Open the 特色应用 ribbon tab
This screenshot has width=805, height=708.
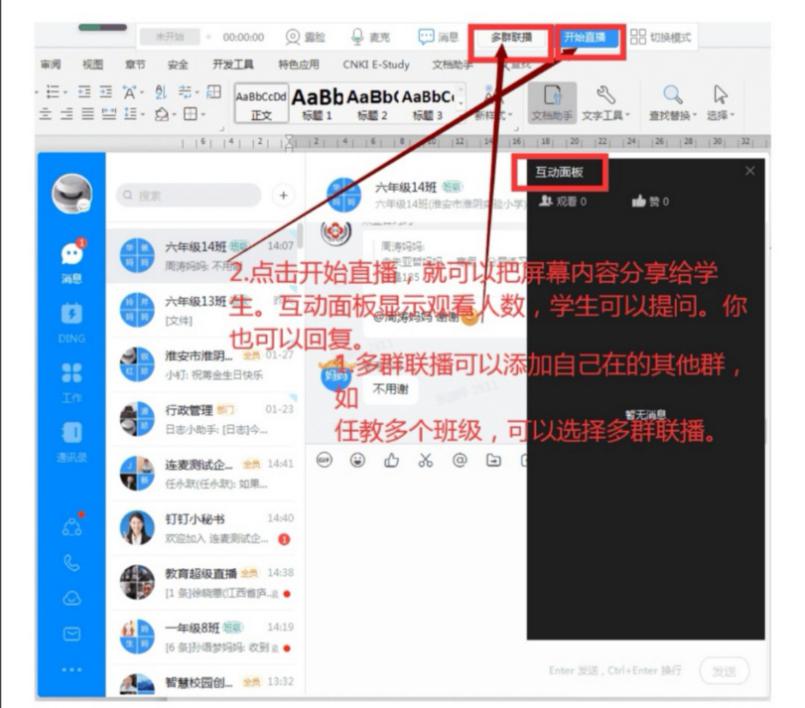(299, 65)
